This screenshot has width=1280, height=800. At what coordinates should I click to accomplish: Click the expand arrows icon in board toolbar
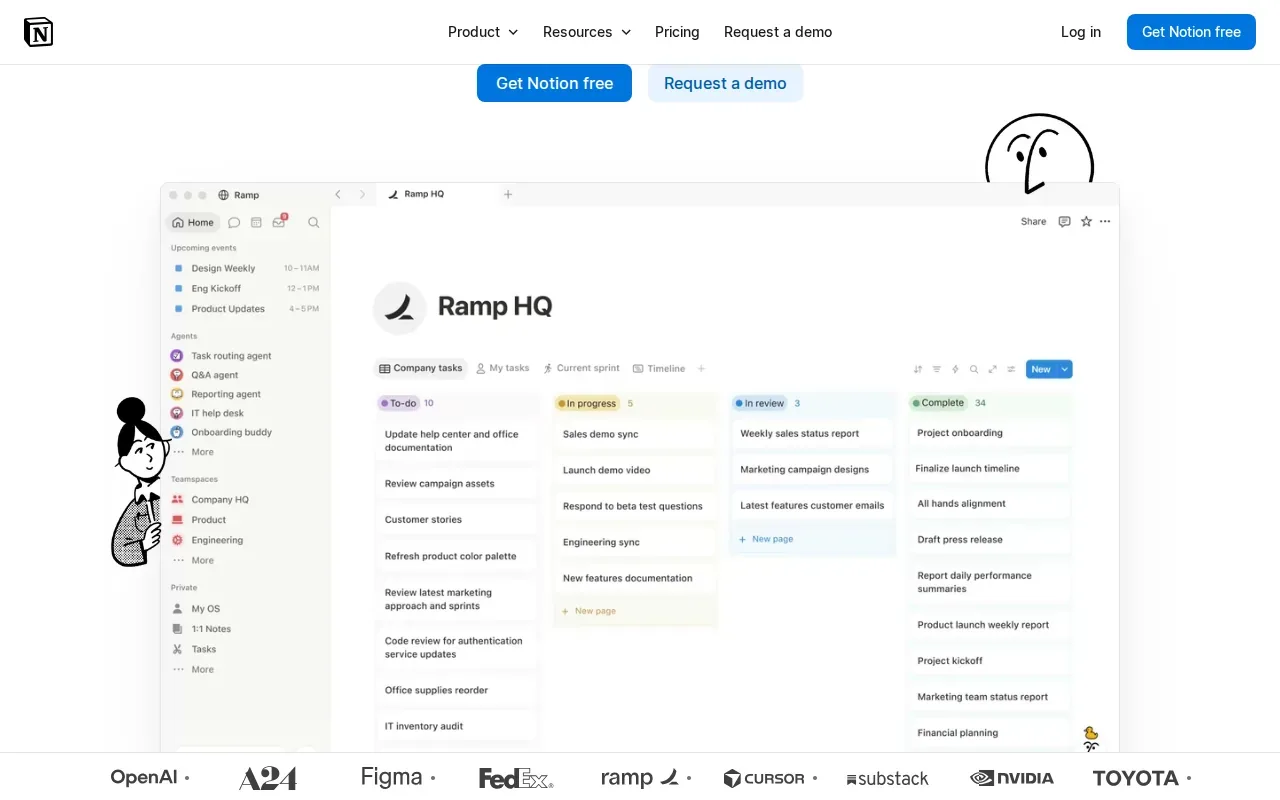993,369
